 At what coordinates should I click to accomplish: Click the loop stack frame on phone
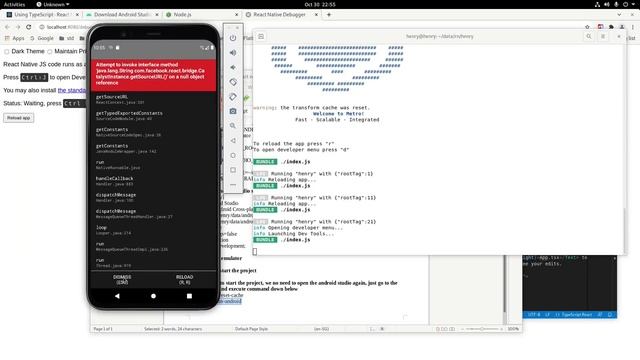pos(153,230)
